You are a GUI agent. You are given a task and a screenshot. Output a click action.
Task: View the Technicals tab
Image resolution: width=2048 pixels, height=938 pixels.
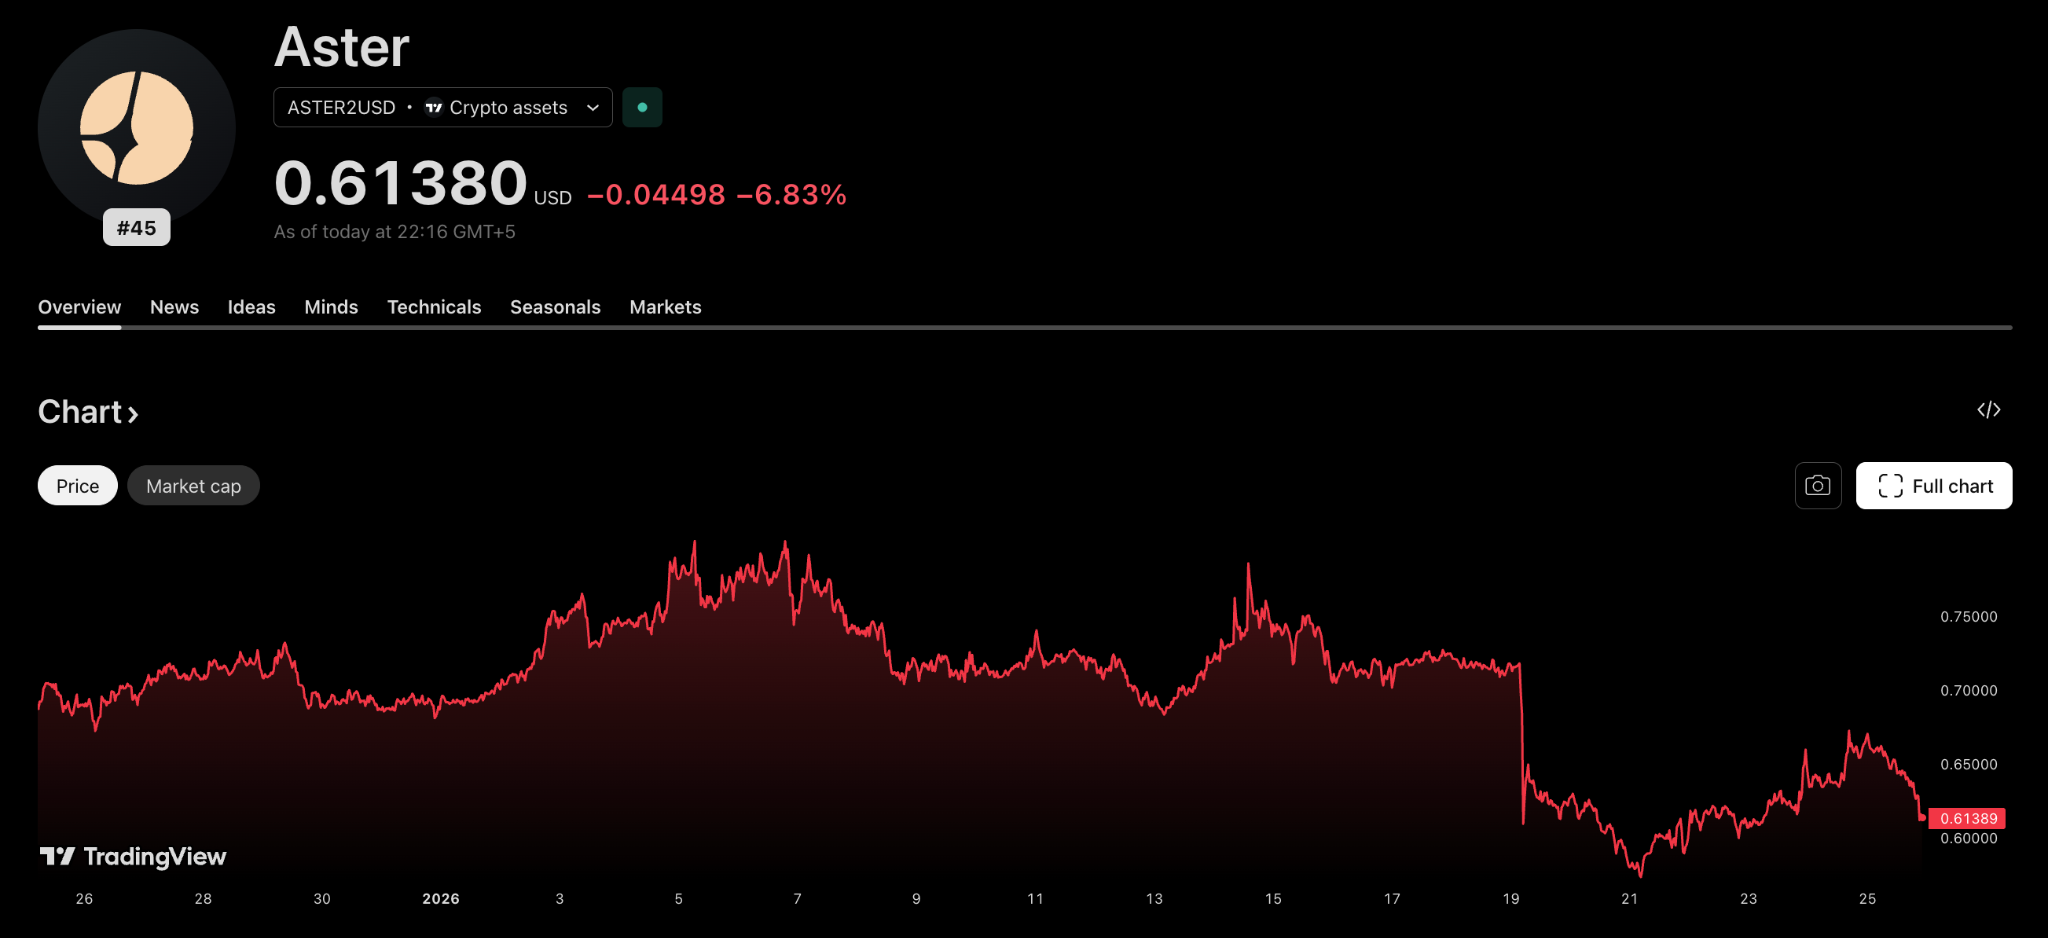(x=434, y=307)
